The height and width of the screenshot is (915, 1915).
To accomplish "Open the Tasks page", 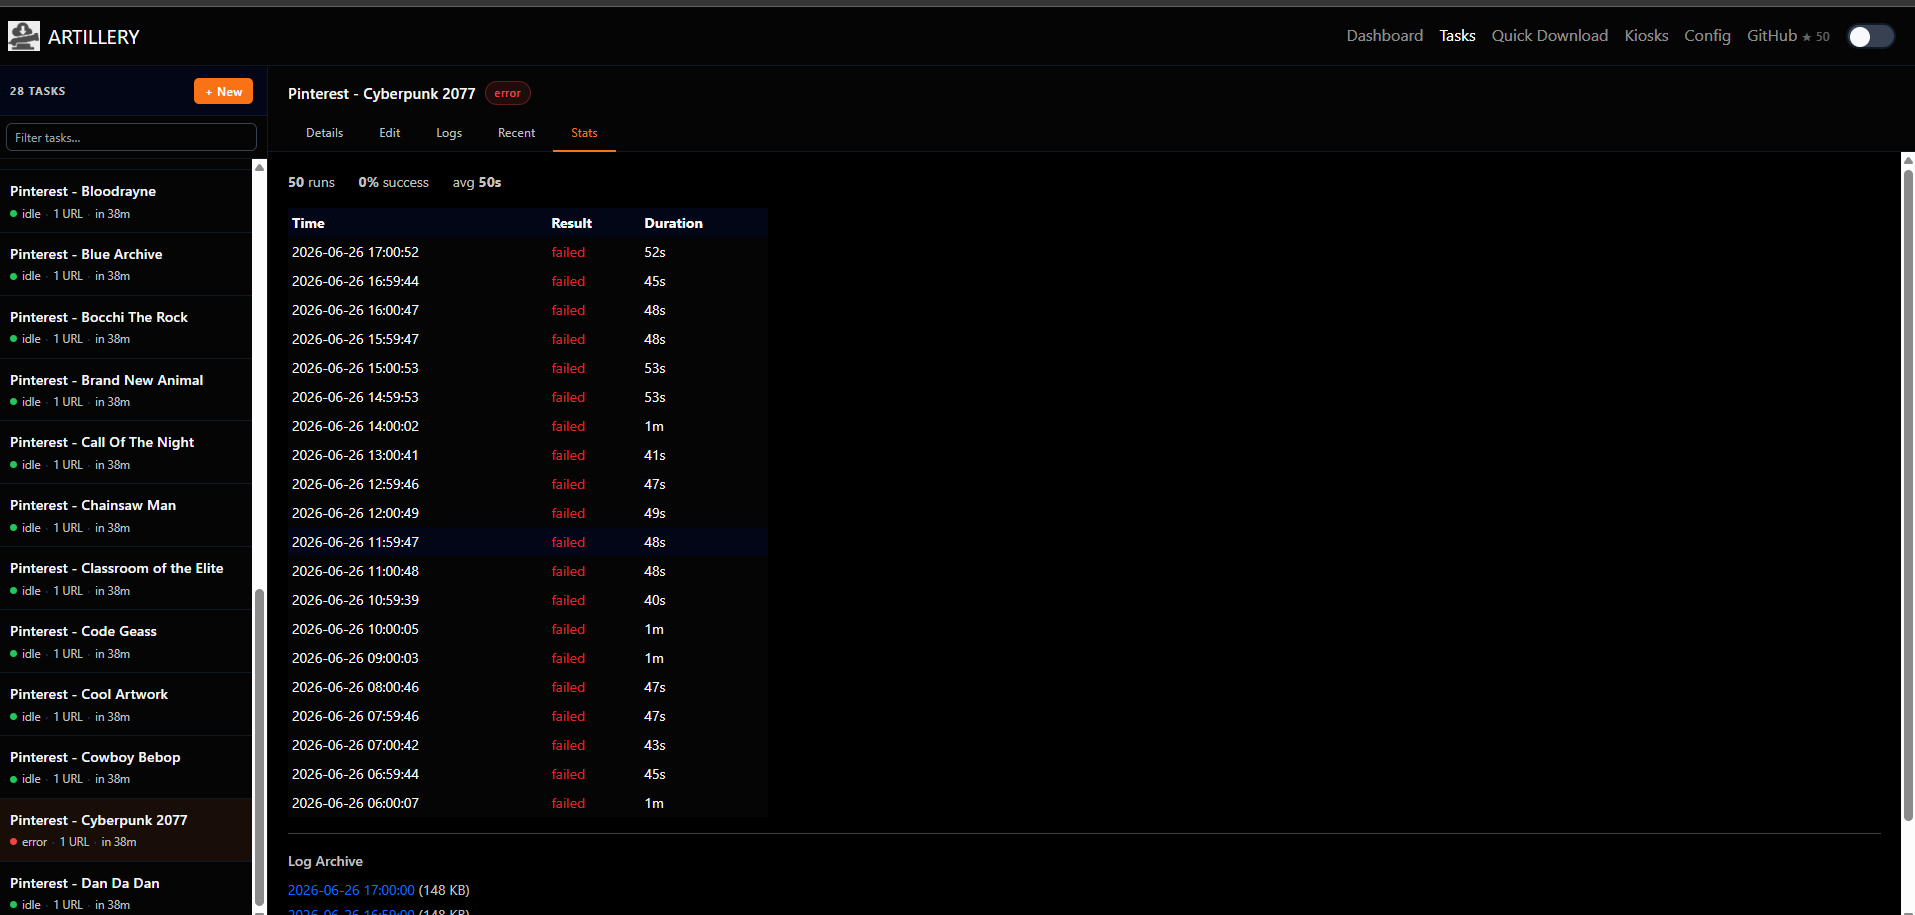I will (1457, 36).
